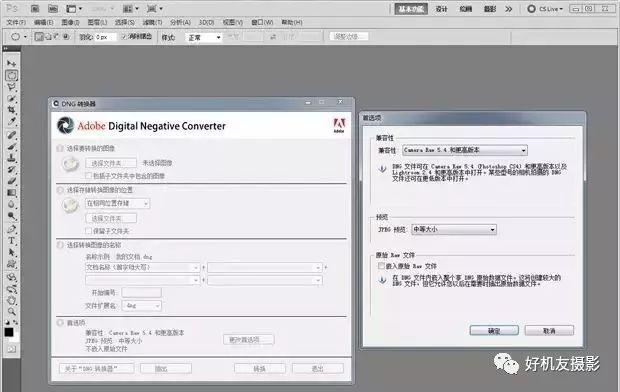The height and width of the screenshot is (392, 620).
Task: Select the Type tool
Action: coord(11,241)
